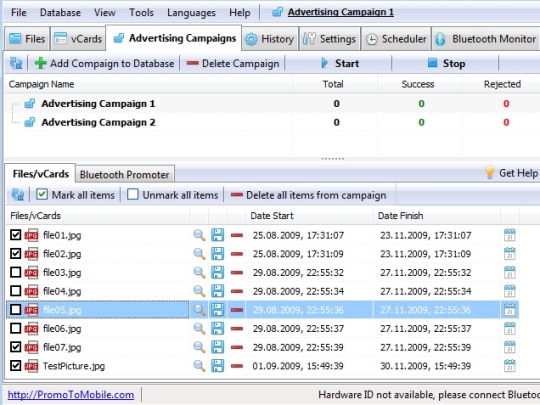Open the calendar icon for file01.jpg
This screenshot has width=540, height=405.
[x=510, y=235]
